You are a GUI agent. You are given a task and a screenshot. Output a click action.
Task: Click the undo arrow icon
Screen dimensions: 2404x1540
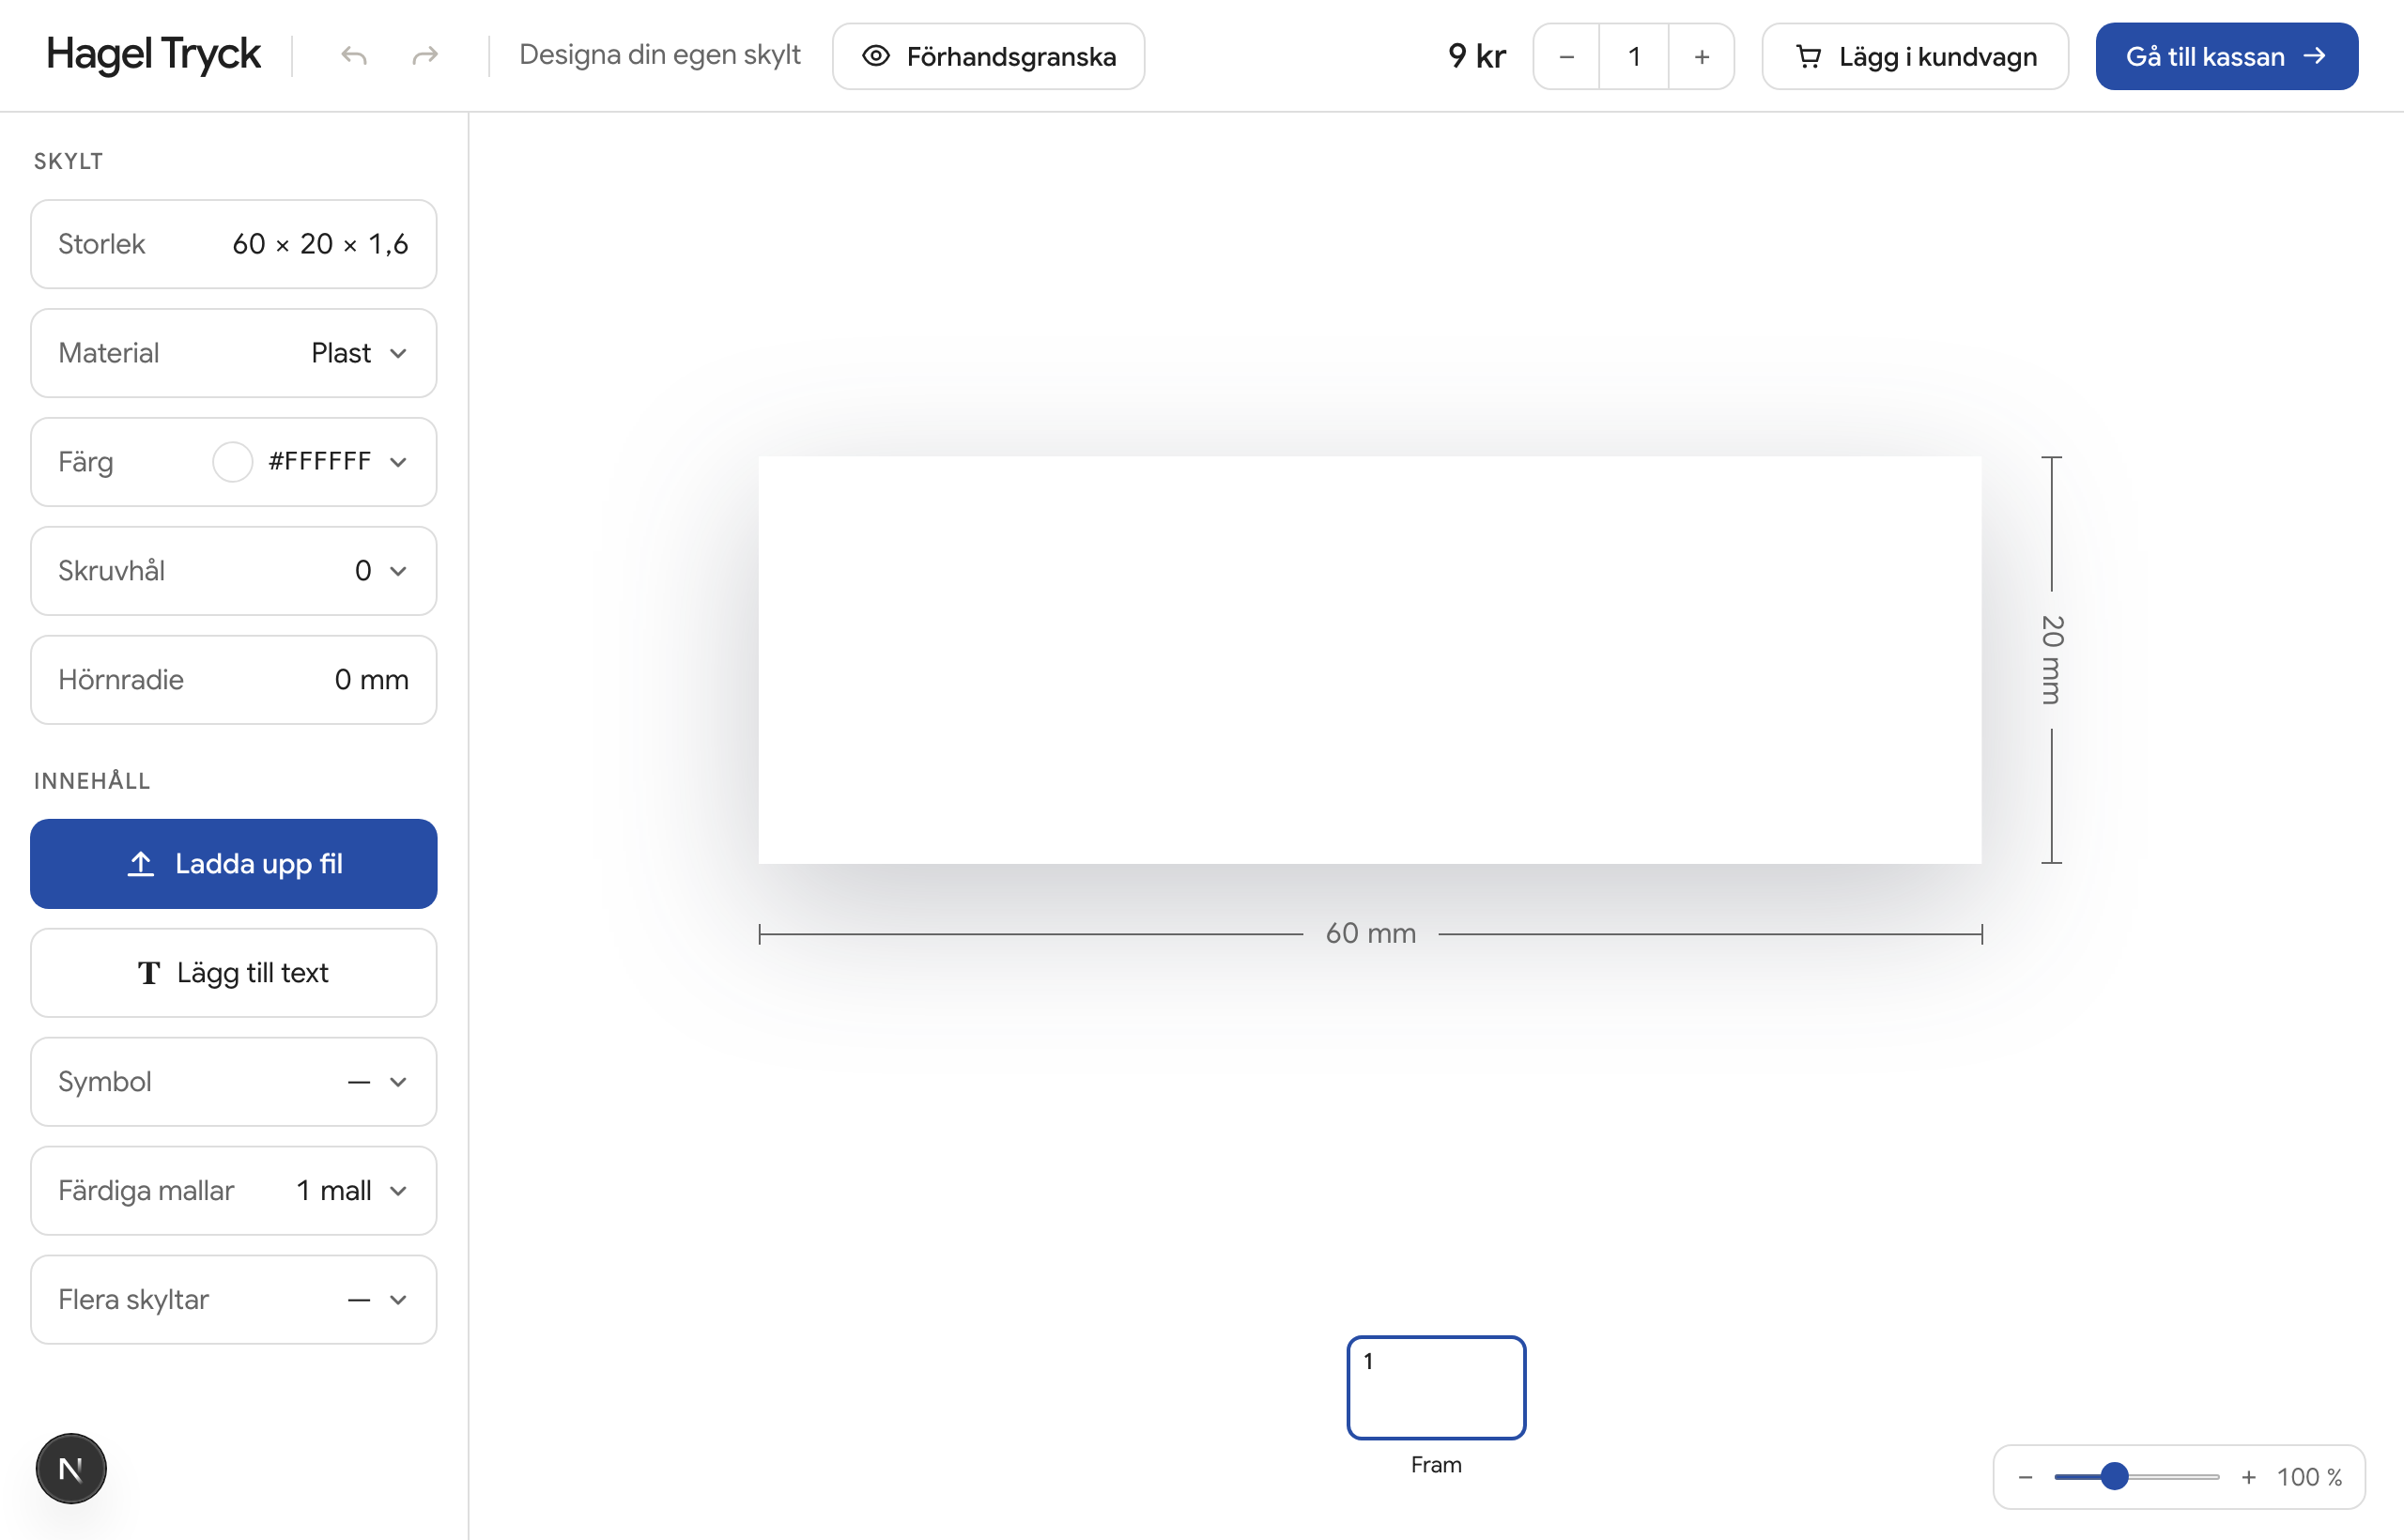click(354, 56)
